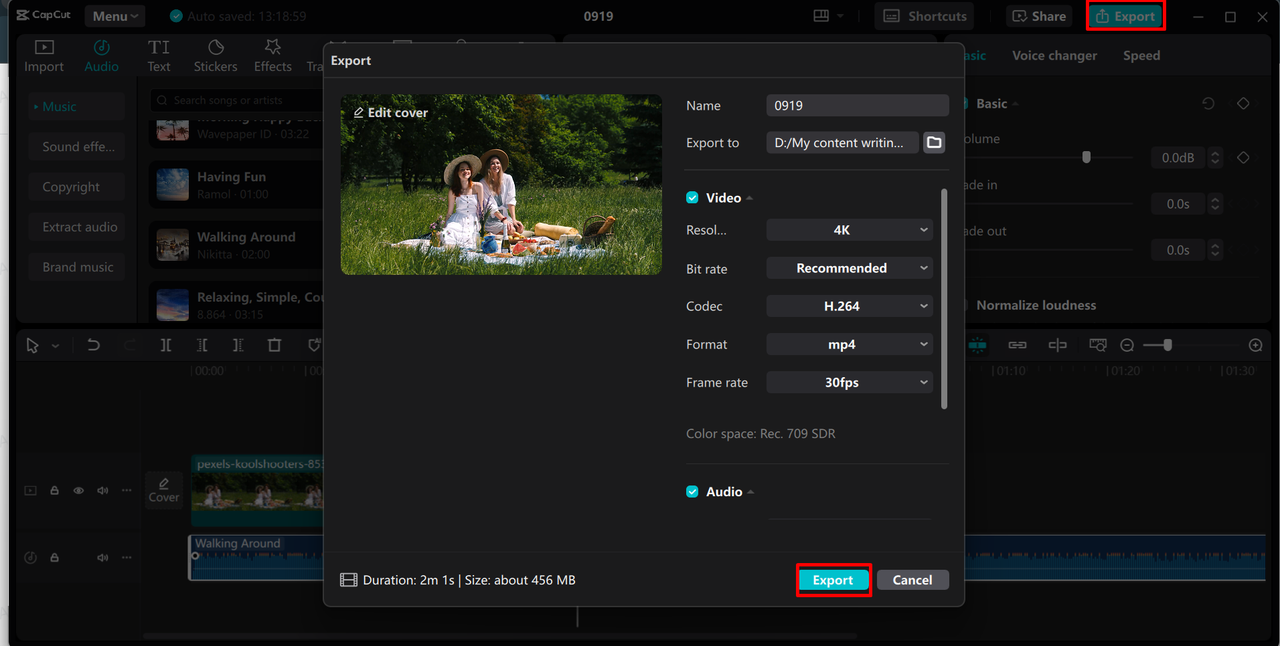The image size is (1280, 646).
Task: Select the Brand music category
Action: point(77,267)
